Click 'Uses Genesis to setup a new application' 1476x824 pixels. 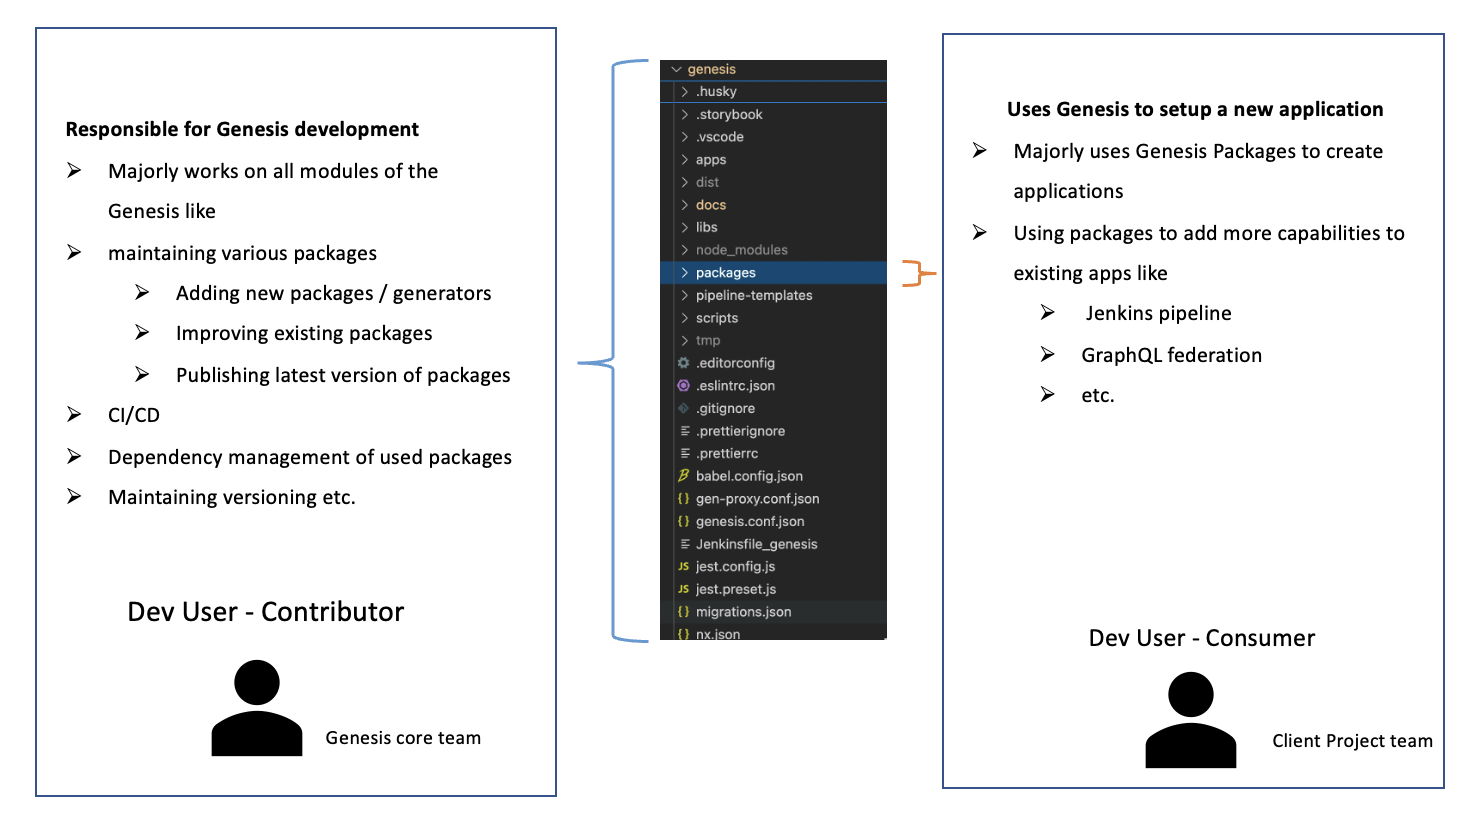[1195, 109]
